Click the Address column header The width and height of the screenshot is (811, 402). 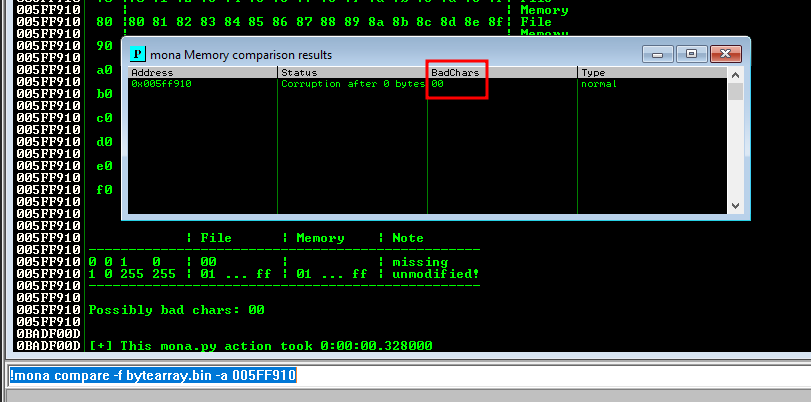[x=203, y=72]
